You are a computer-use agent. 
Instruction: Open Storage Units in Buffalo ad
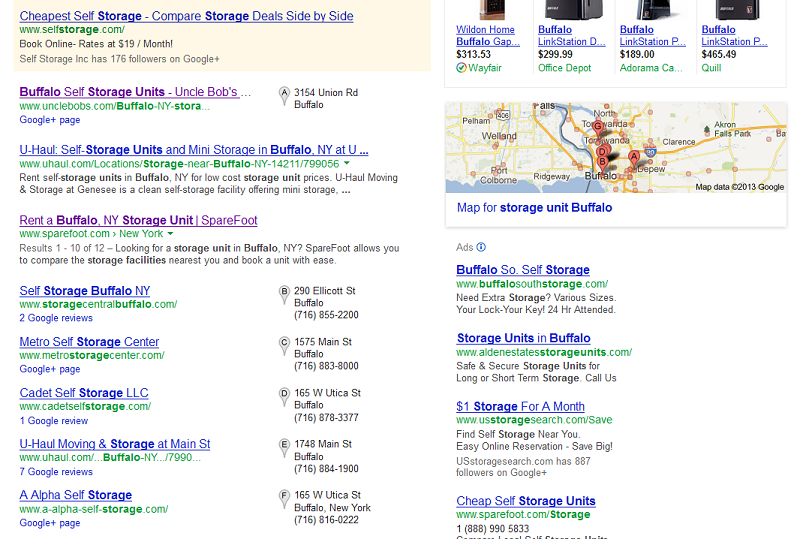coord(523,338)
